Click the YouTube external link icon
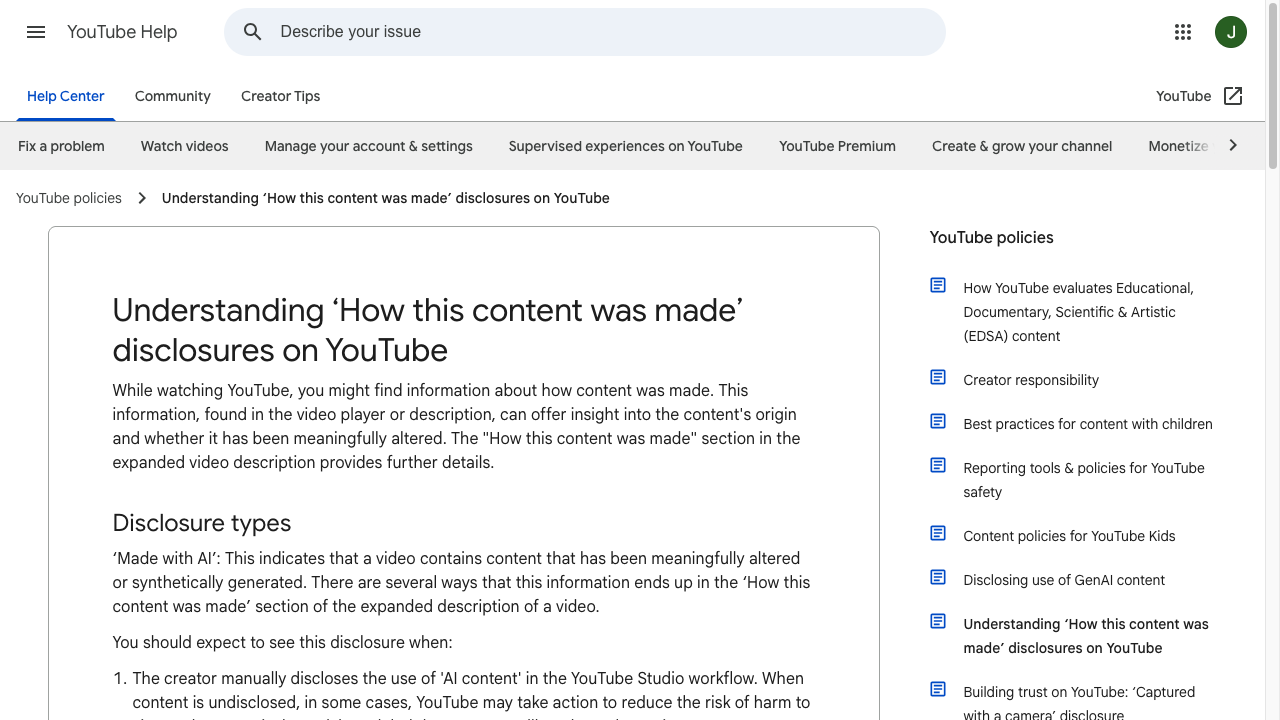The height and width of the screenshot is (720, 1280). click(x=1233, y=96)
